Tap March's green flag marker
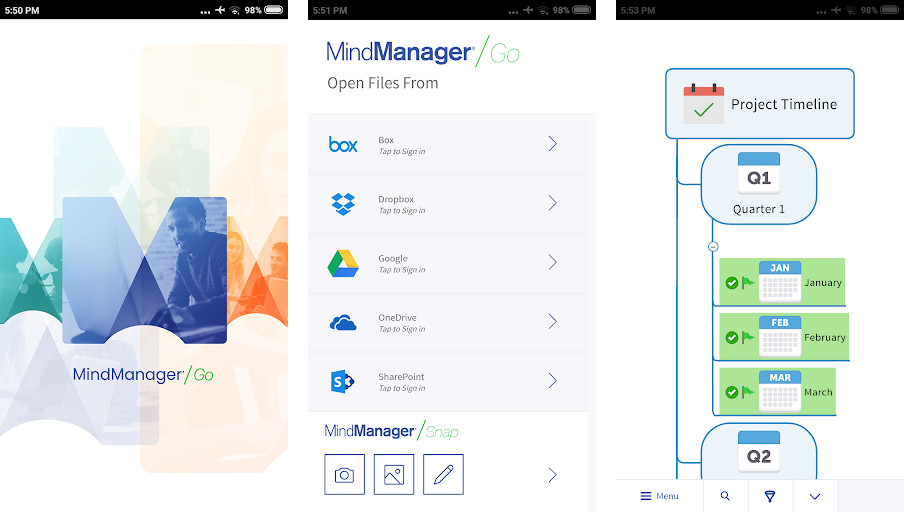 click(x=748, y=392)
